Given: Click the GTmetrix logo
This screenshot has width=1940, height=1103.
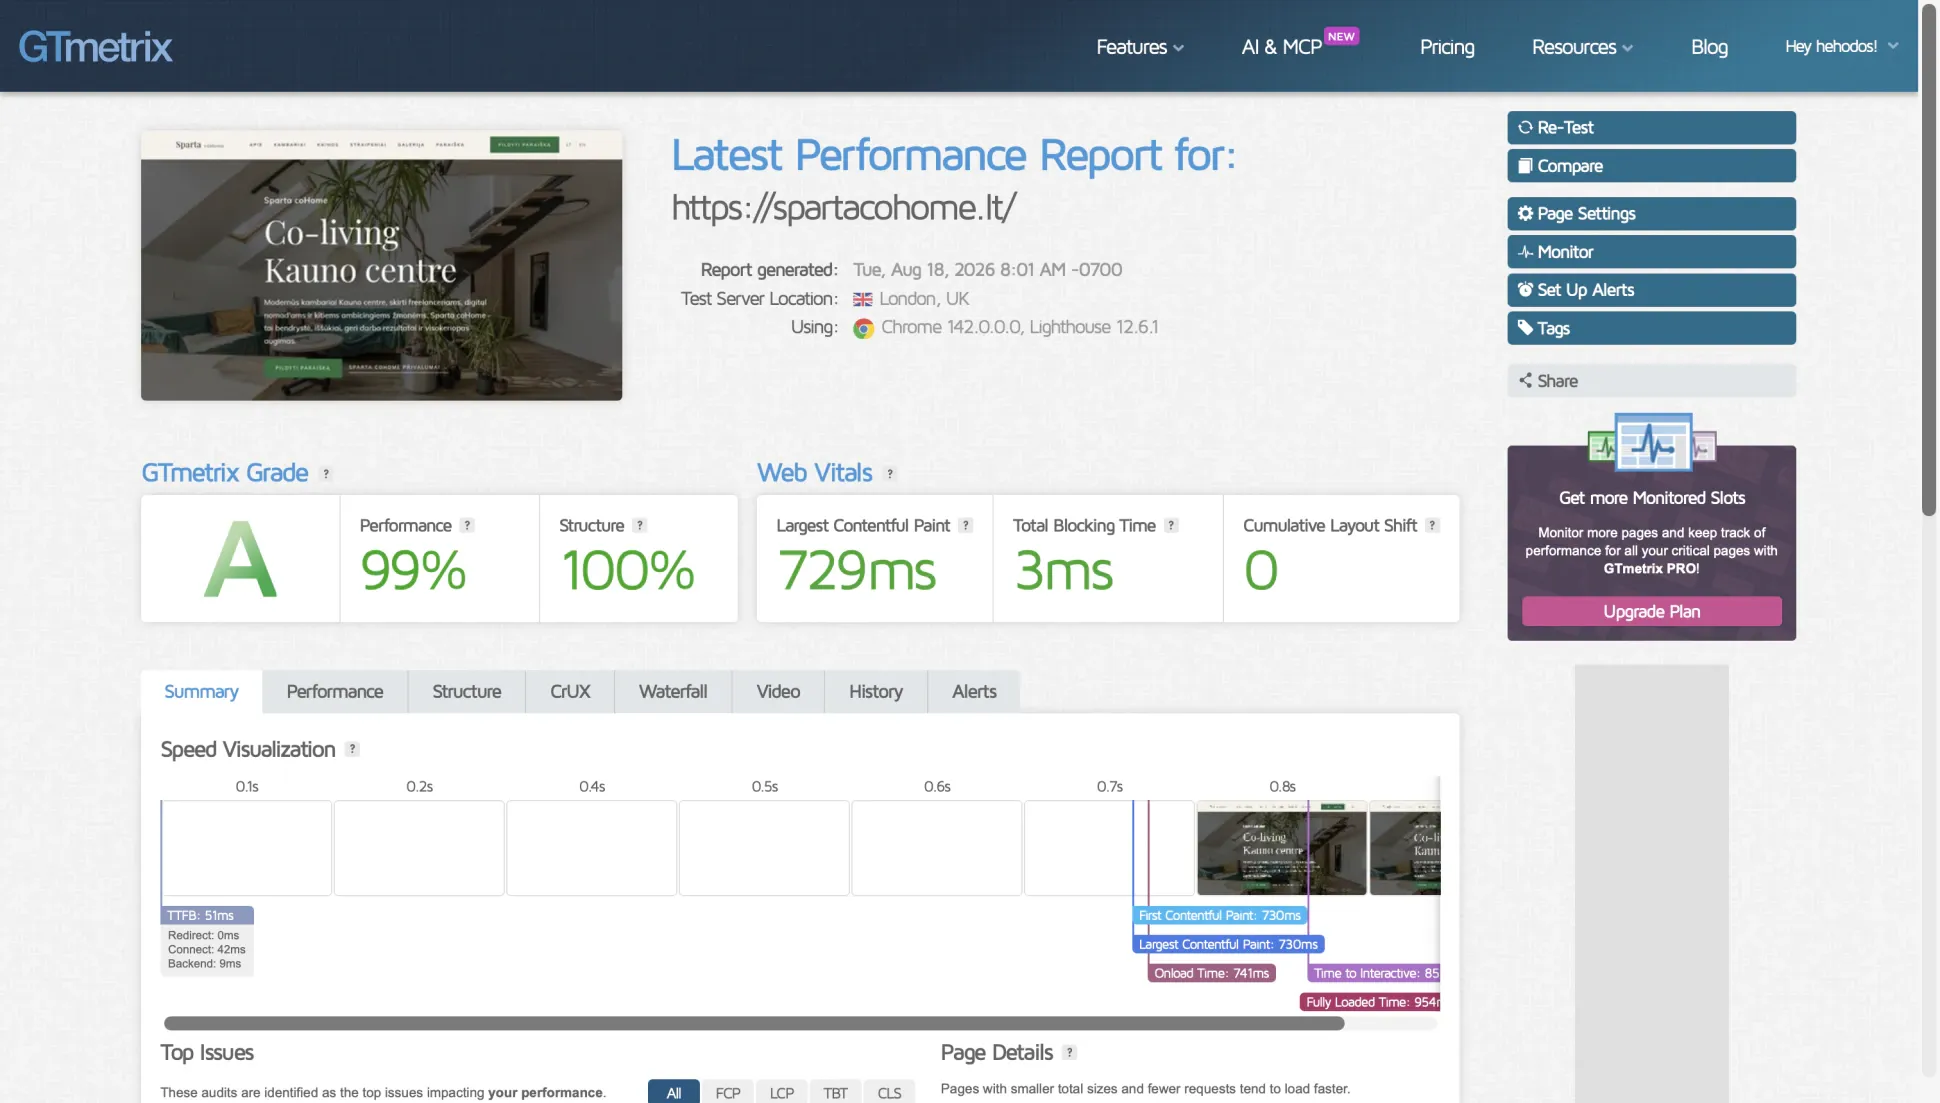Looking at the screenshot, I should click(95, 47).
